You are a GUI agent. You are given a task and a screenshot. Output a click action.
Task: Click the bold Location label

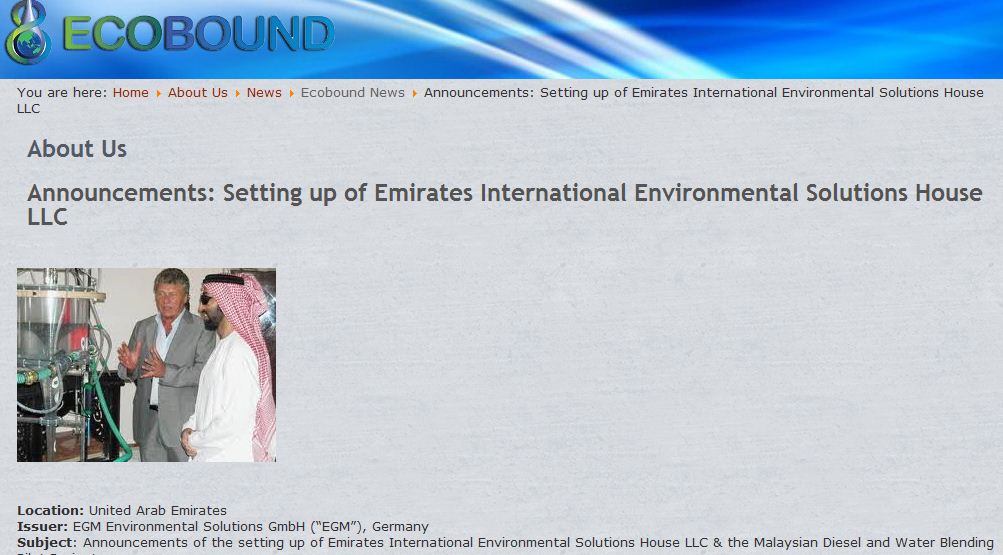coord(50,510)
